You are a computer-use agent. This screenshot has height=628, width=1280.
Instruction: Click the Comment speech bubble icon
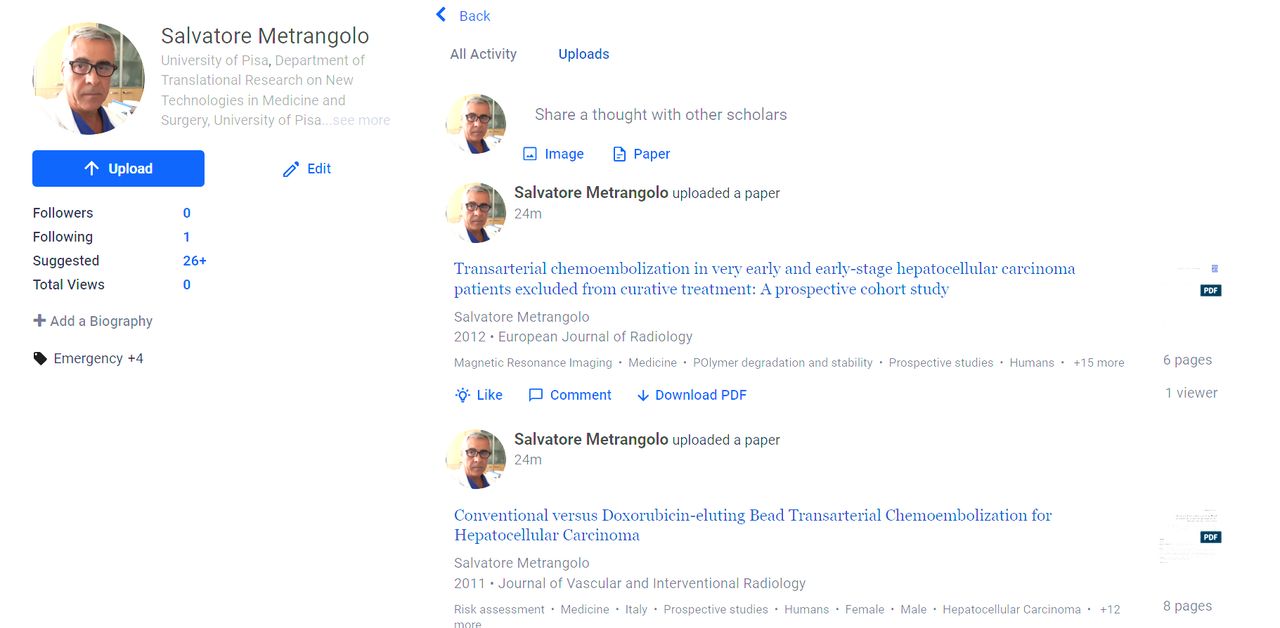[536, 395]
